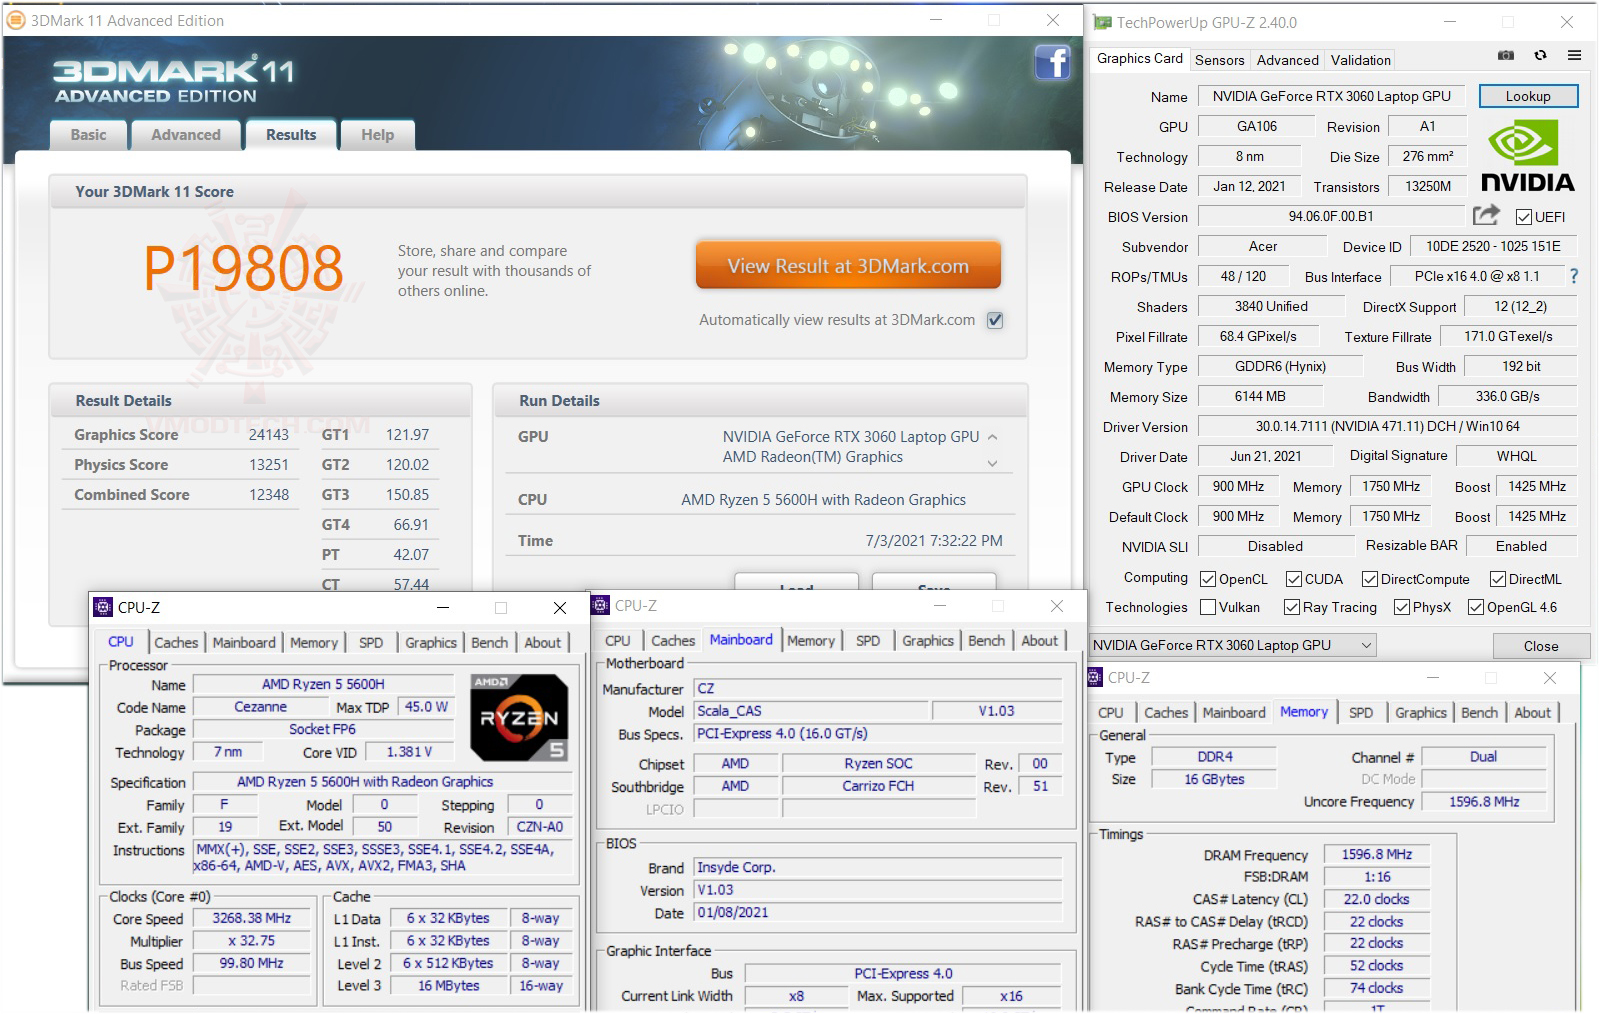This screenshot has height=1014, width=1599.
Task: Click the Core Speed value in CPU-Z
Action: pyautogui.click(x=251, y=918)
